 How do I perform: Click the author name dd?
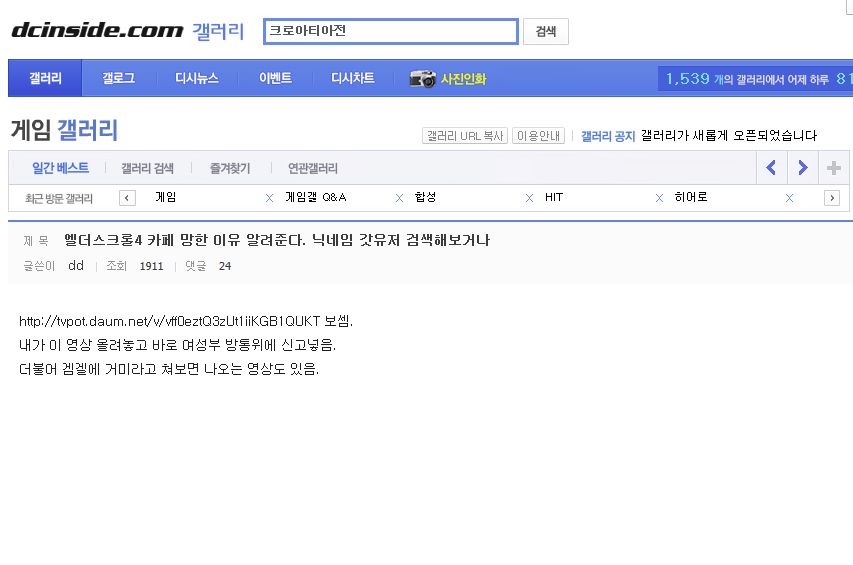(x=76, y=265)
